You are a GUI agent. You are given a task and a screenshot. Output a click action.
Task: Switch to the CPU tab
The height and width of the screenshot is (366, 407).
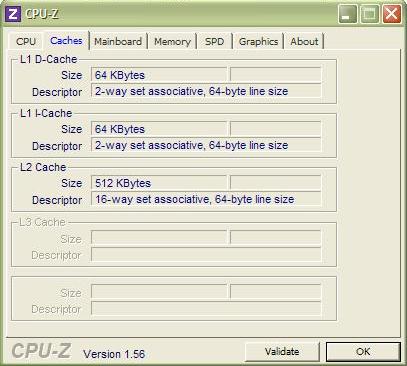(x=26, y=41)
